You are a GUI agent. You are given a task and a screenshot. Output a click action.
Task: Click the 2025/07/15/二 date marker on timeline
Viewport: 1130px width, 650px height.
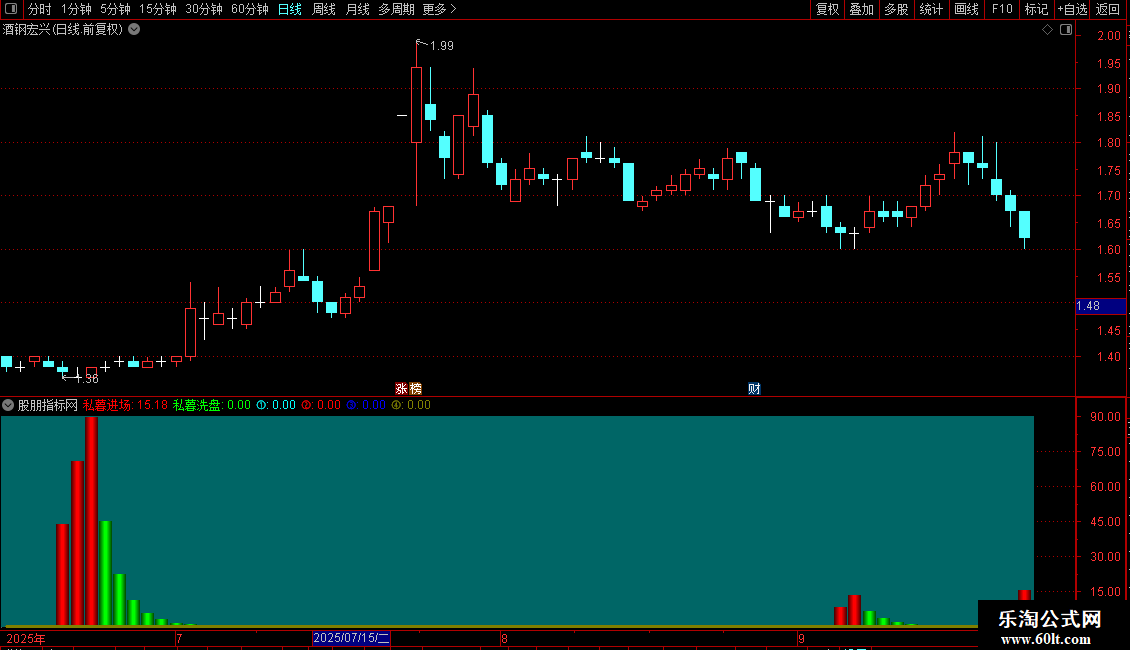point(352,638)
